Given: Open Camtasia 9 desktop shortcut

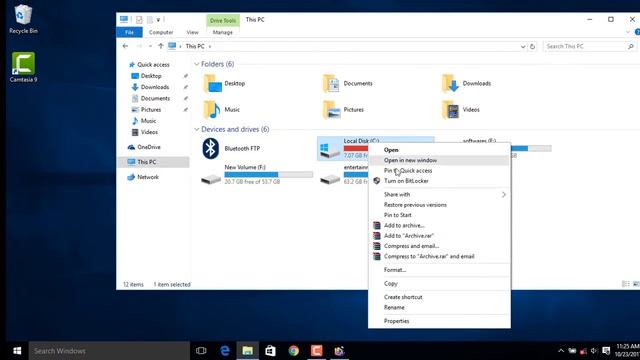Looking at the screenshot, I should pos(23,67).
